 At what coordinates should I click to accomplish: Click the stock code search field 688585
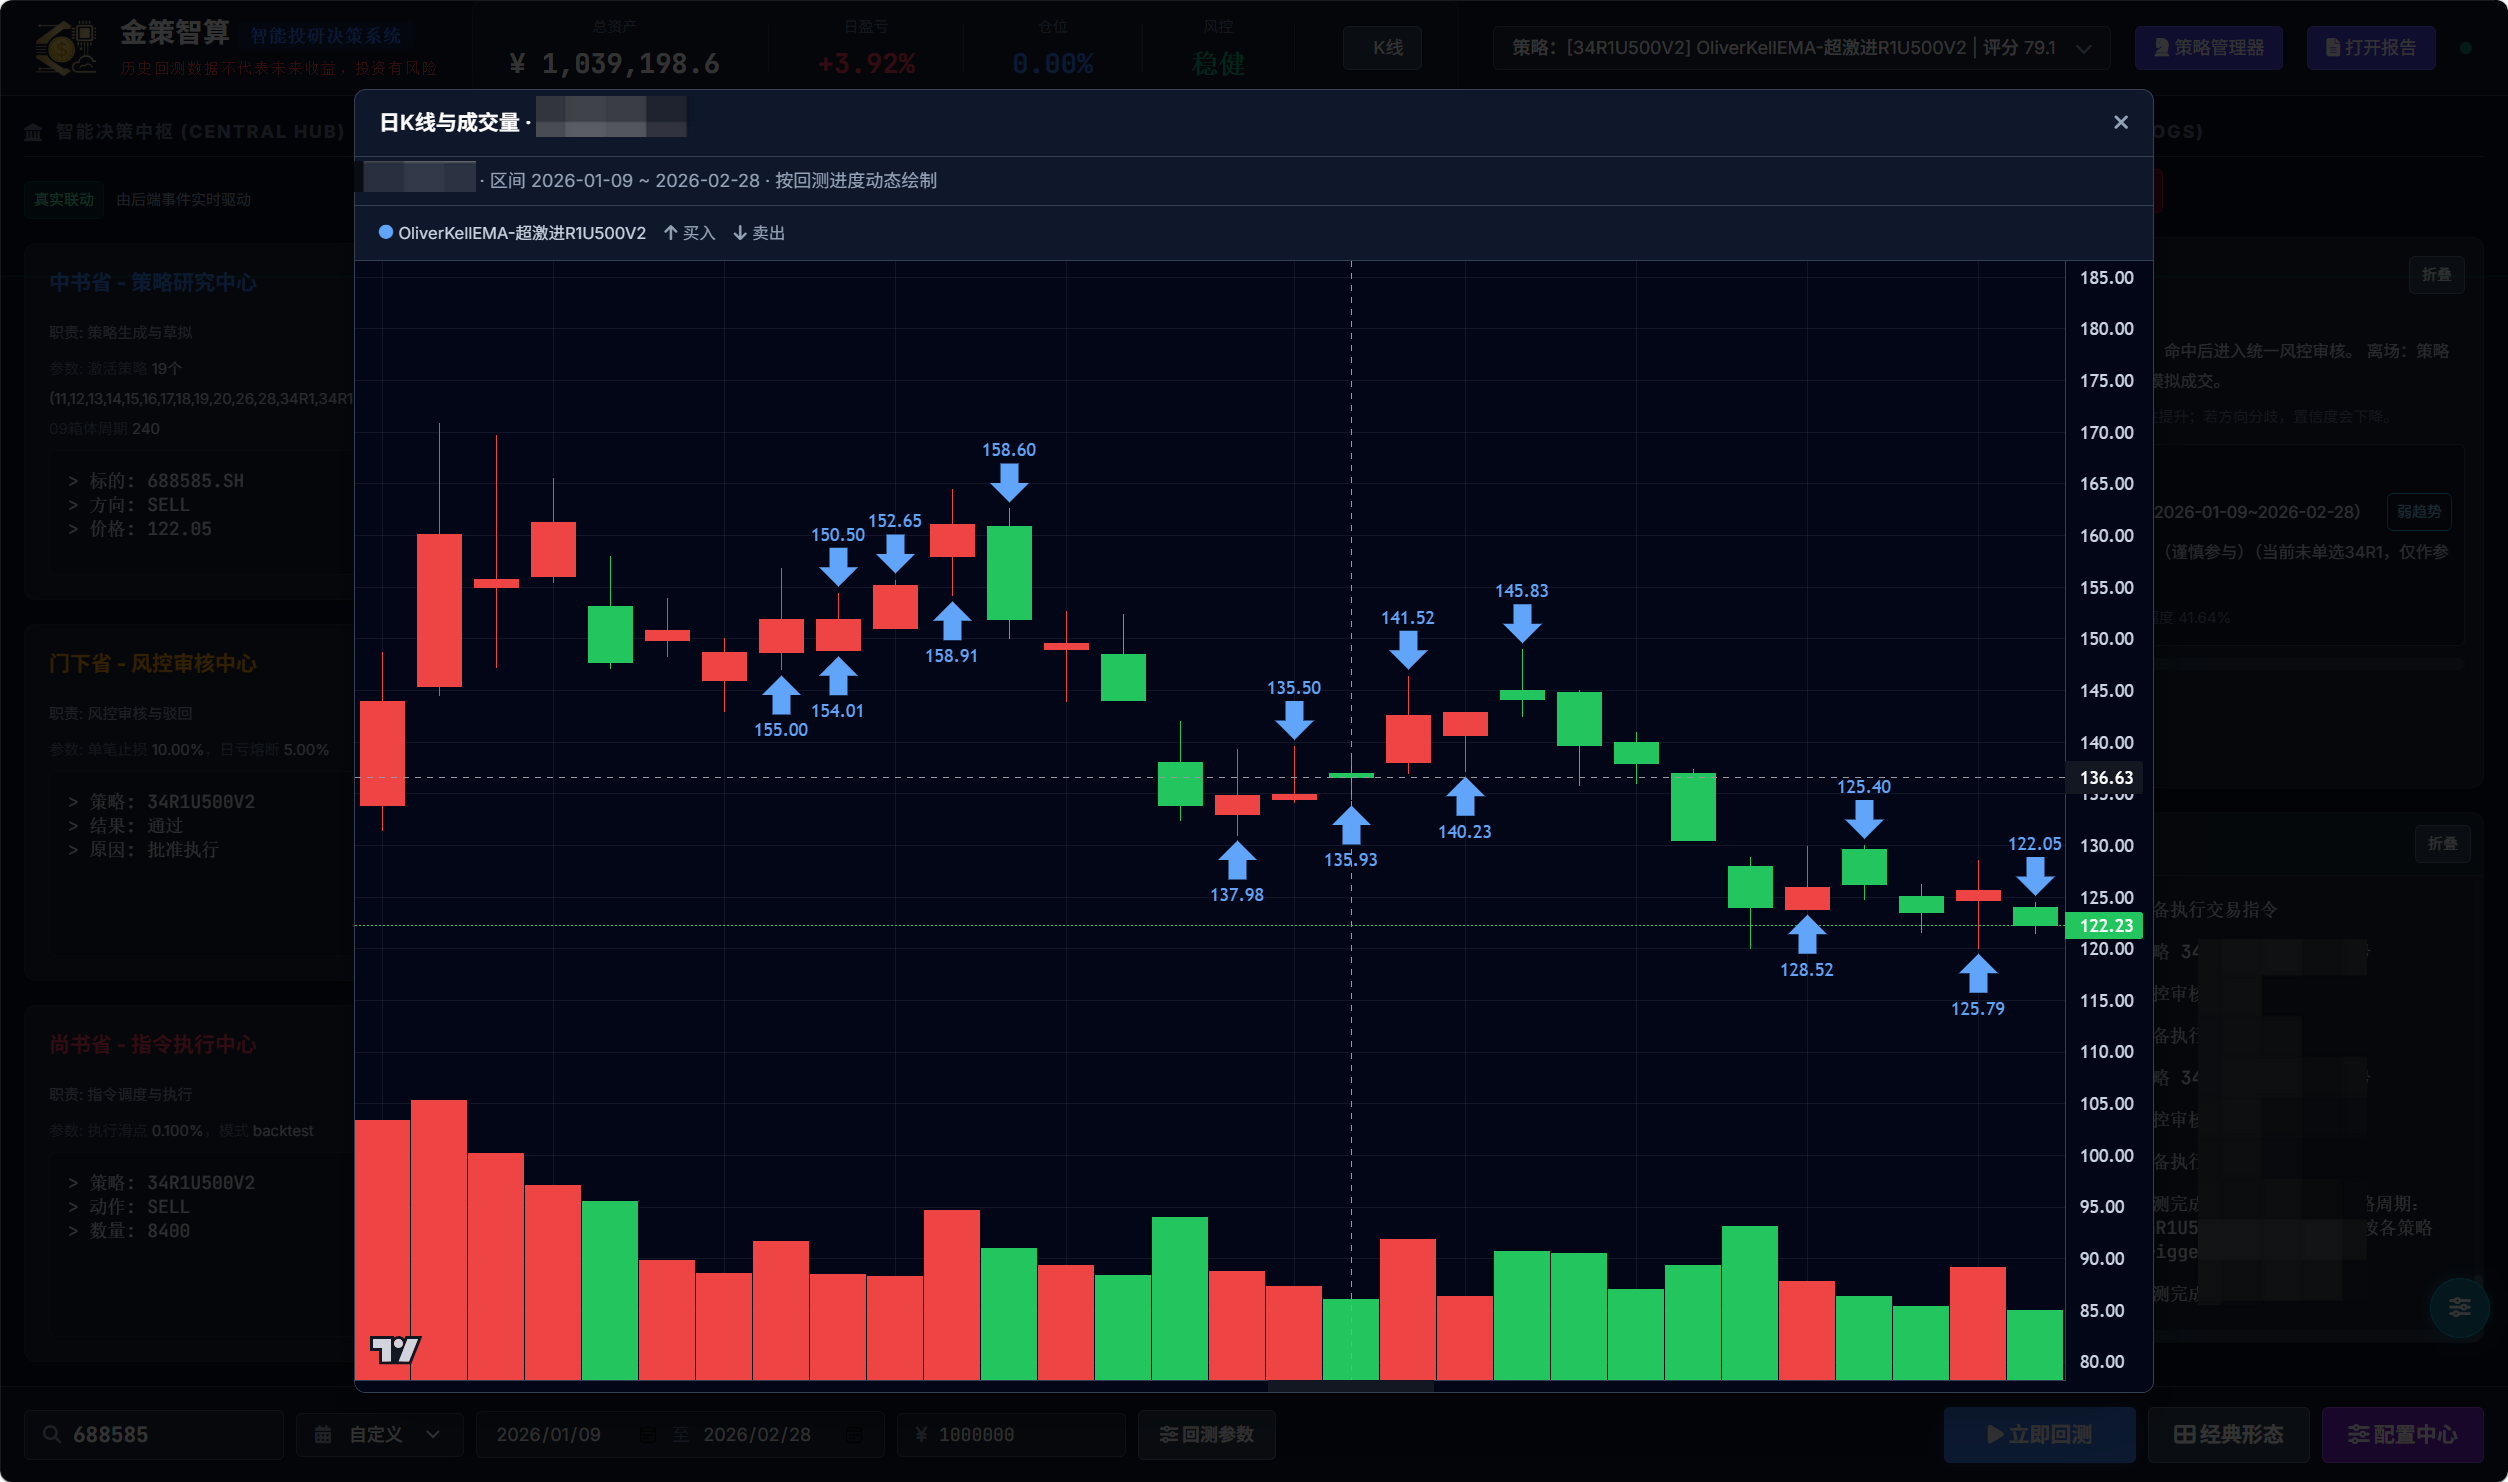click(154, 1435)
